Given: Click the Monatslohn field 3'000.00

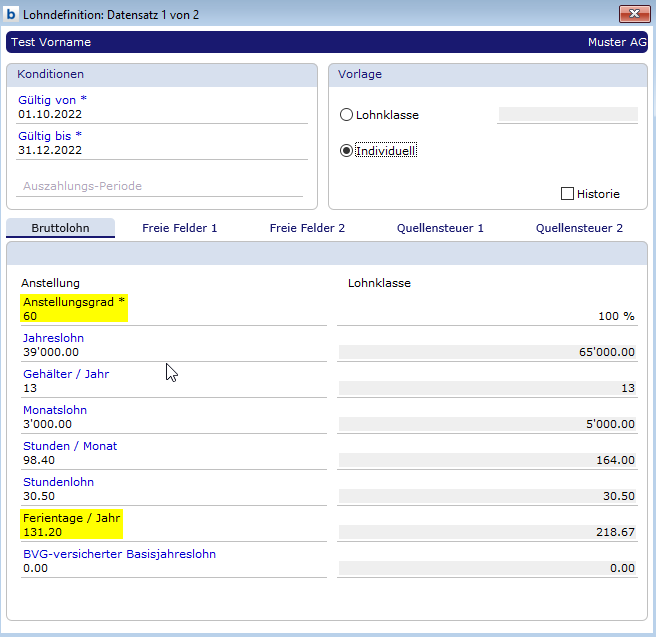Looking at the screenshot, I should [x=170, y=424].
